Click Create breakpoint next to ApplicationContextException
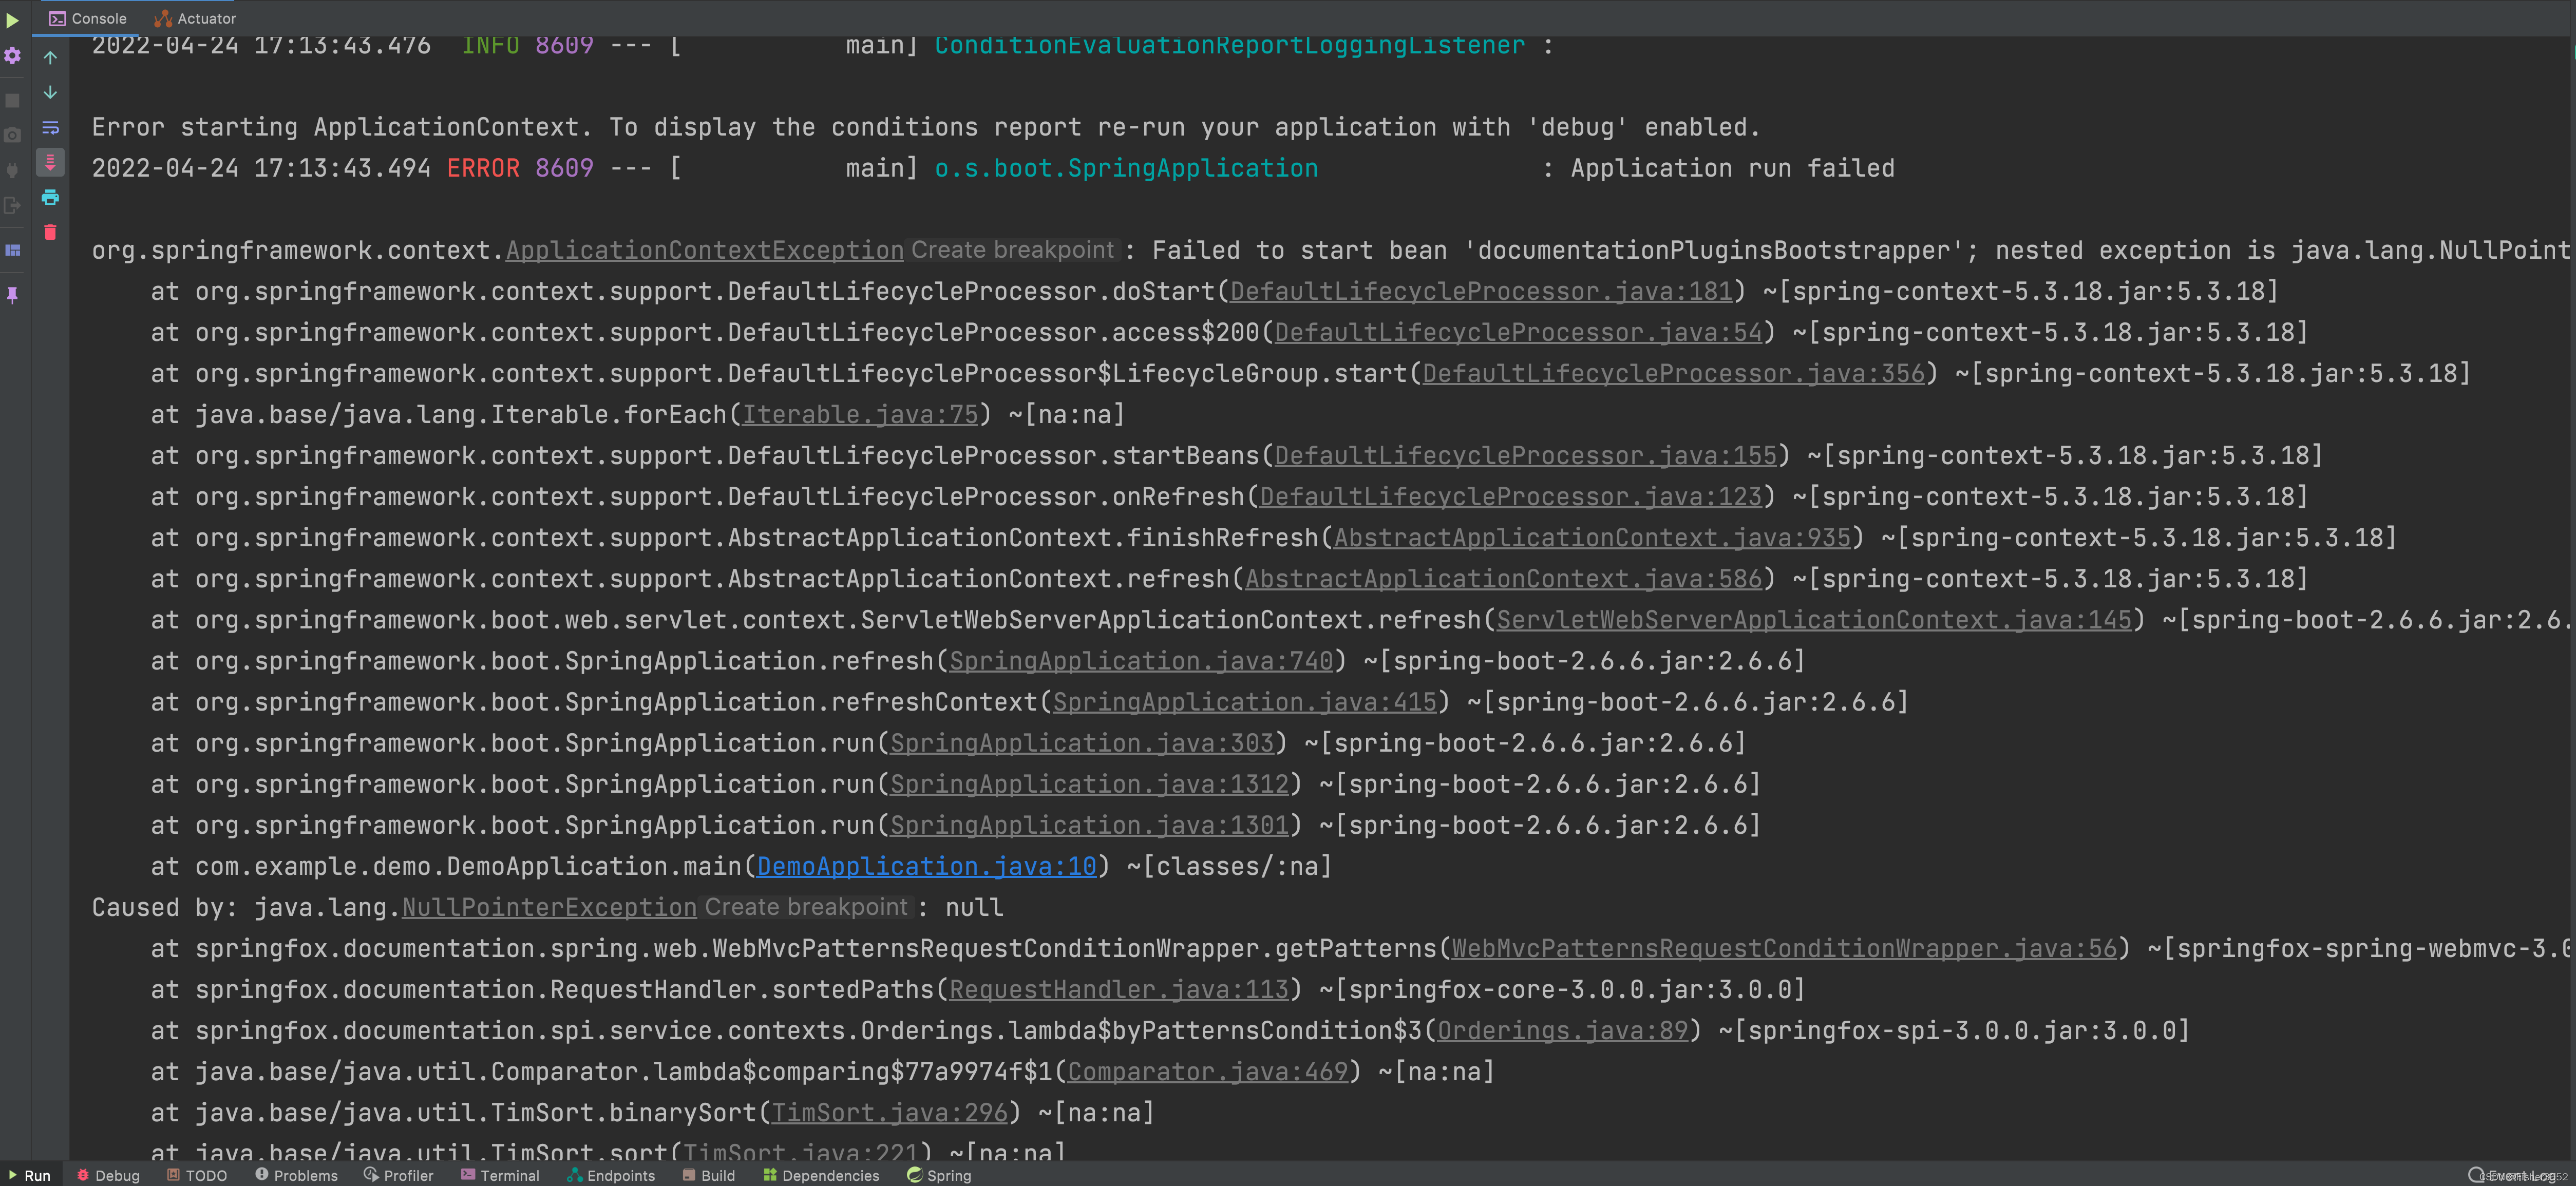The width and height of the screenshot is (2576, 1186). (1012, 250)
